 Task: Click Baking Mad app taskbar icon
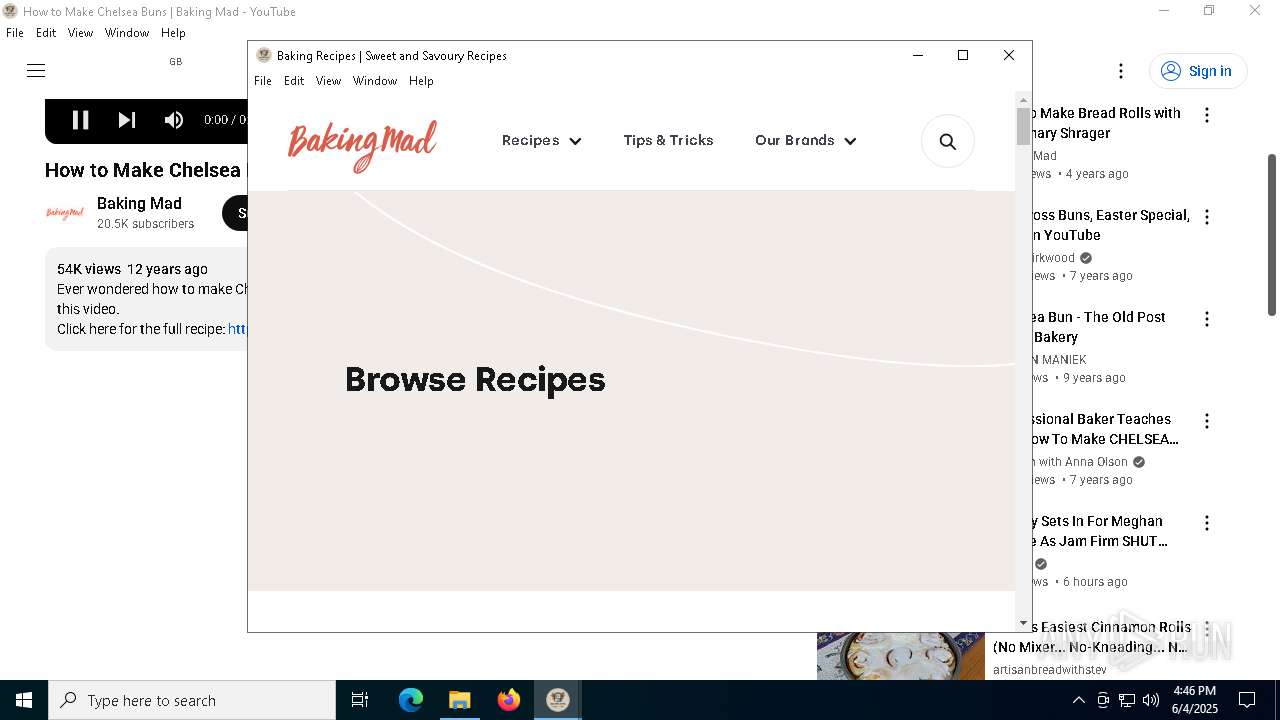coord(557,700)
